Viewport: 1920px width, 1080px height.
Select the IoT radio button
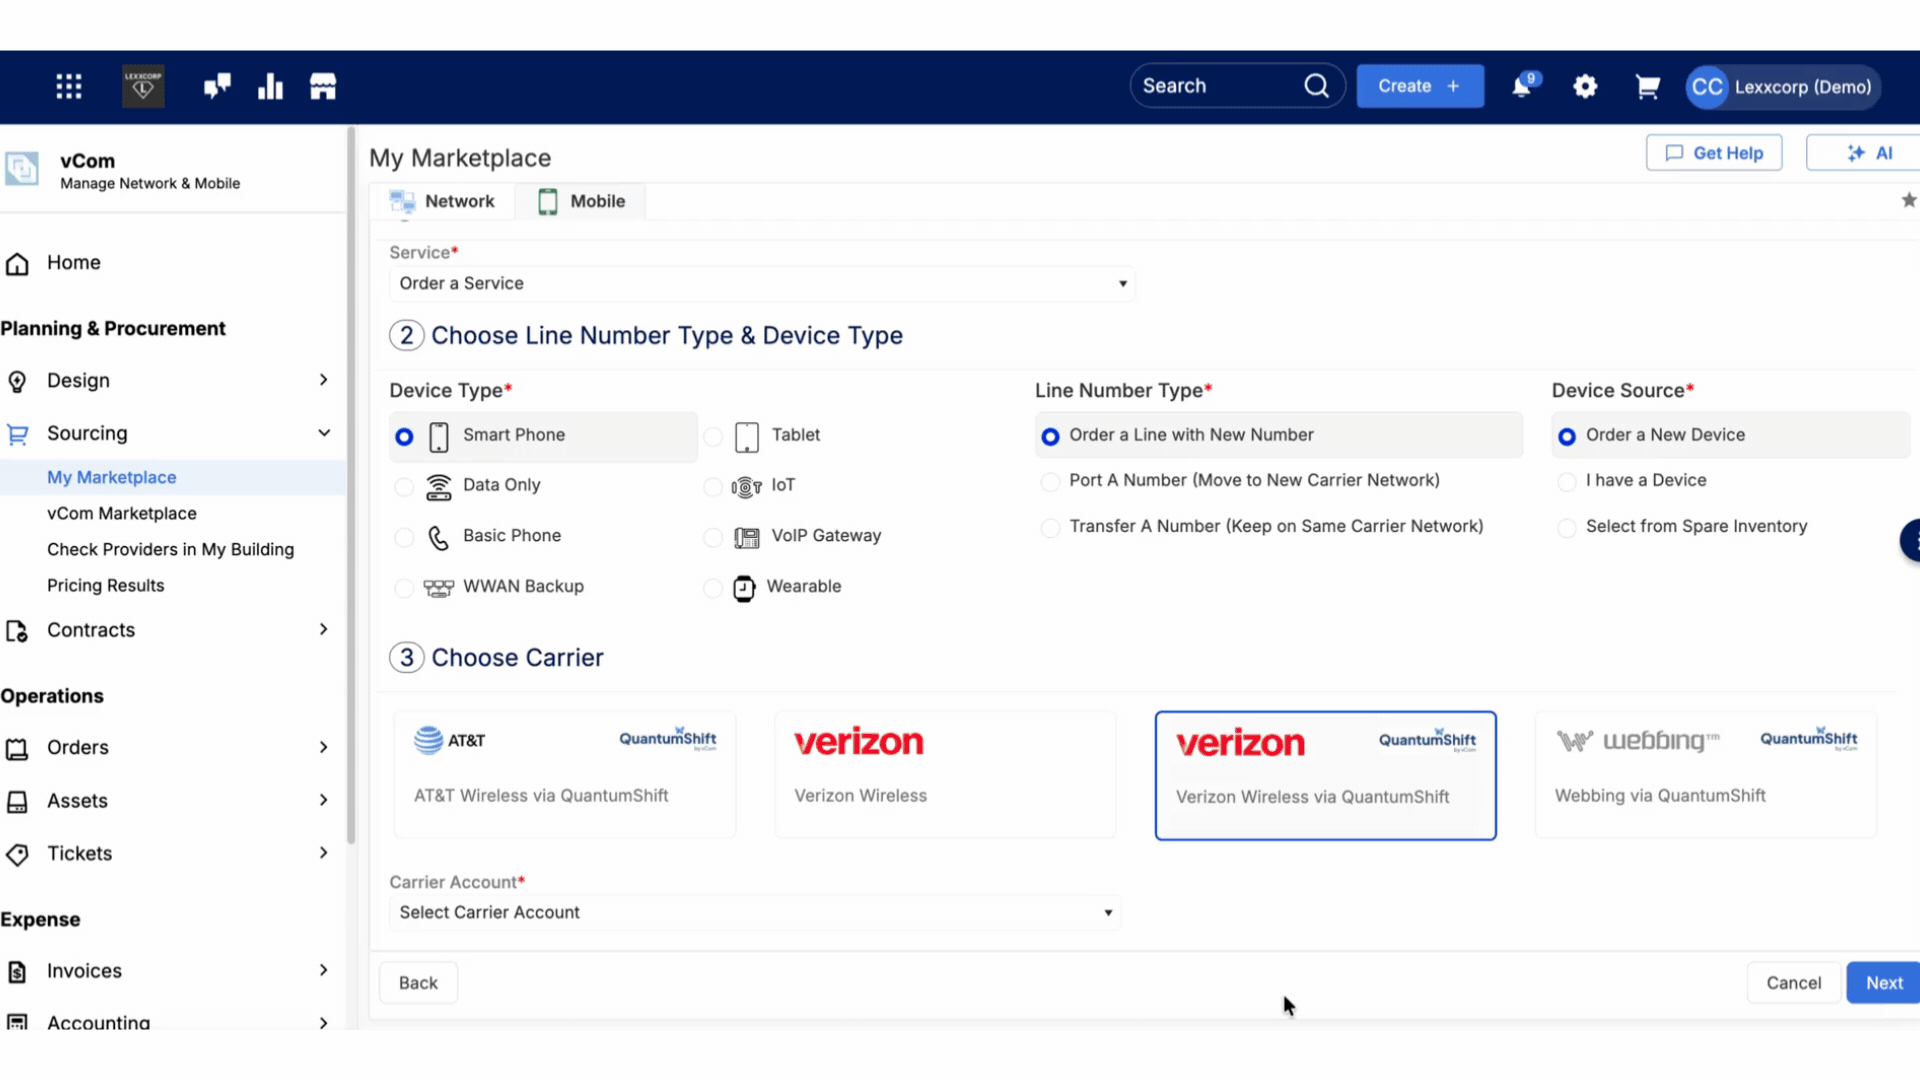click(x=713, y=487)
